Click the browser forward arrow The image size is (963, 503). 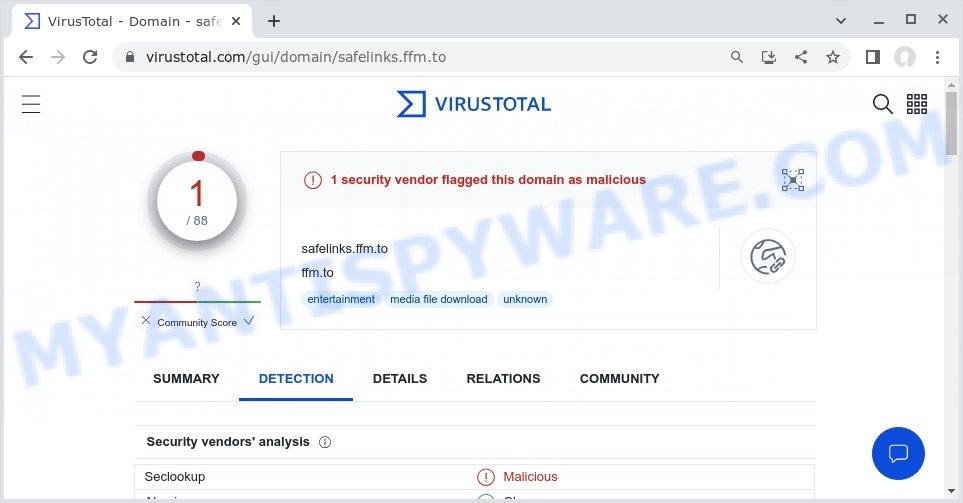[58, 57]
